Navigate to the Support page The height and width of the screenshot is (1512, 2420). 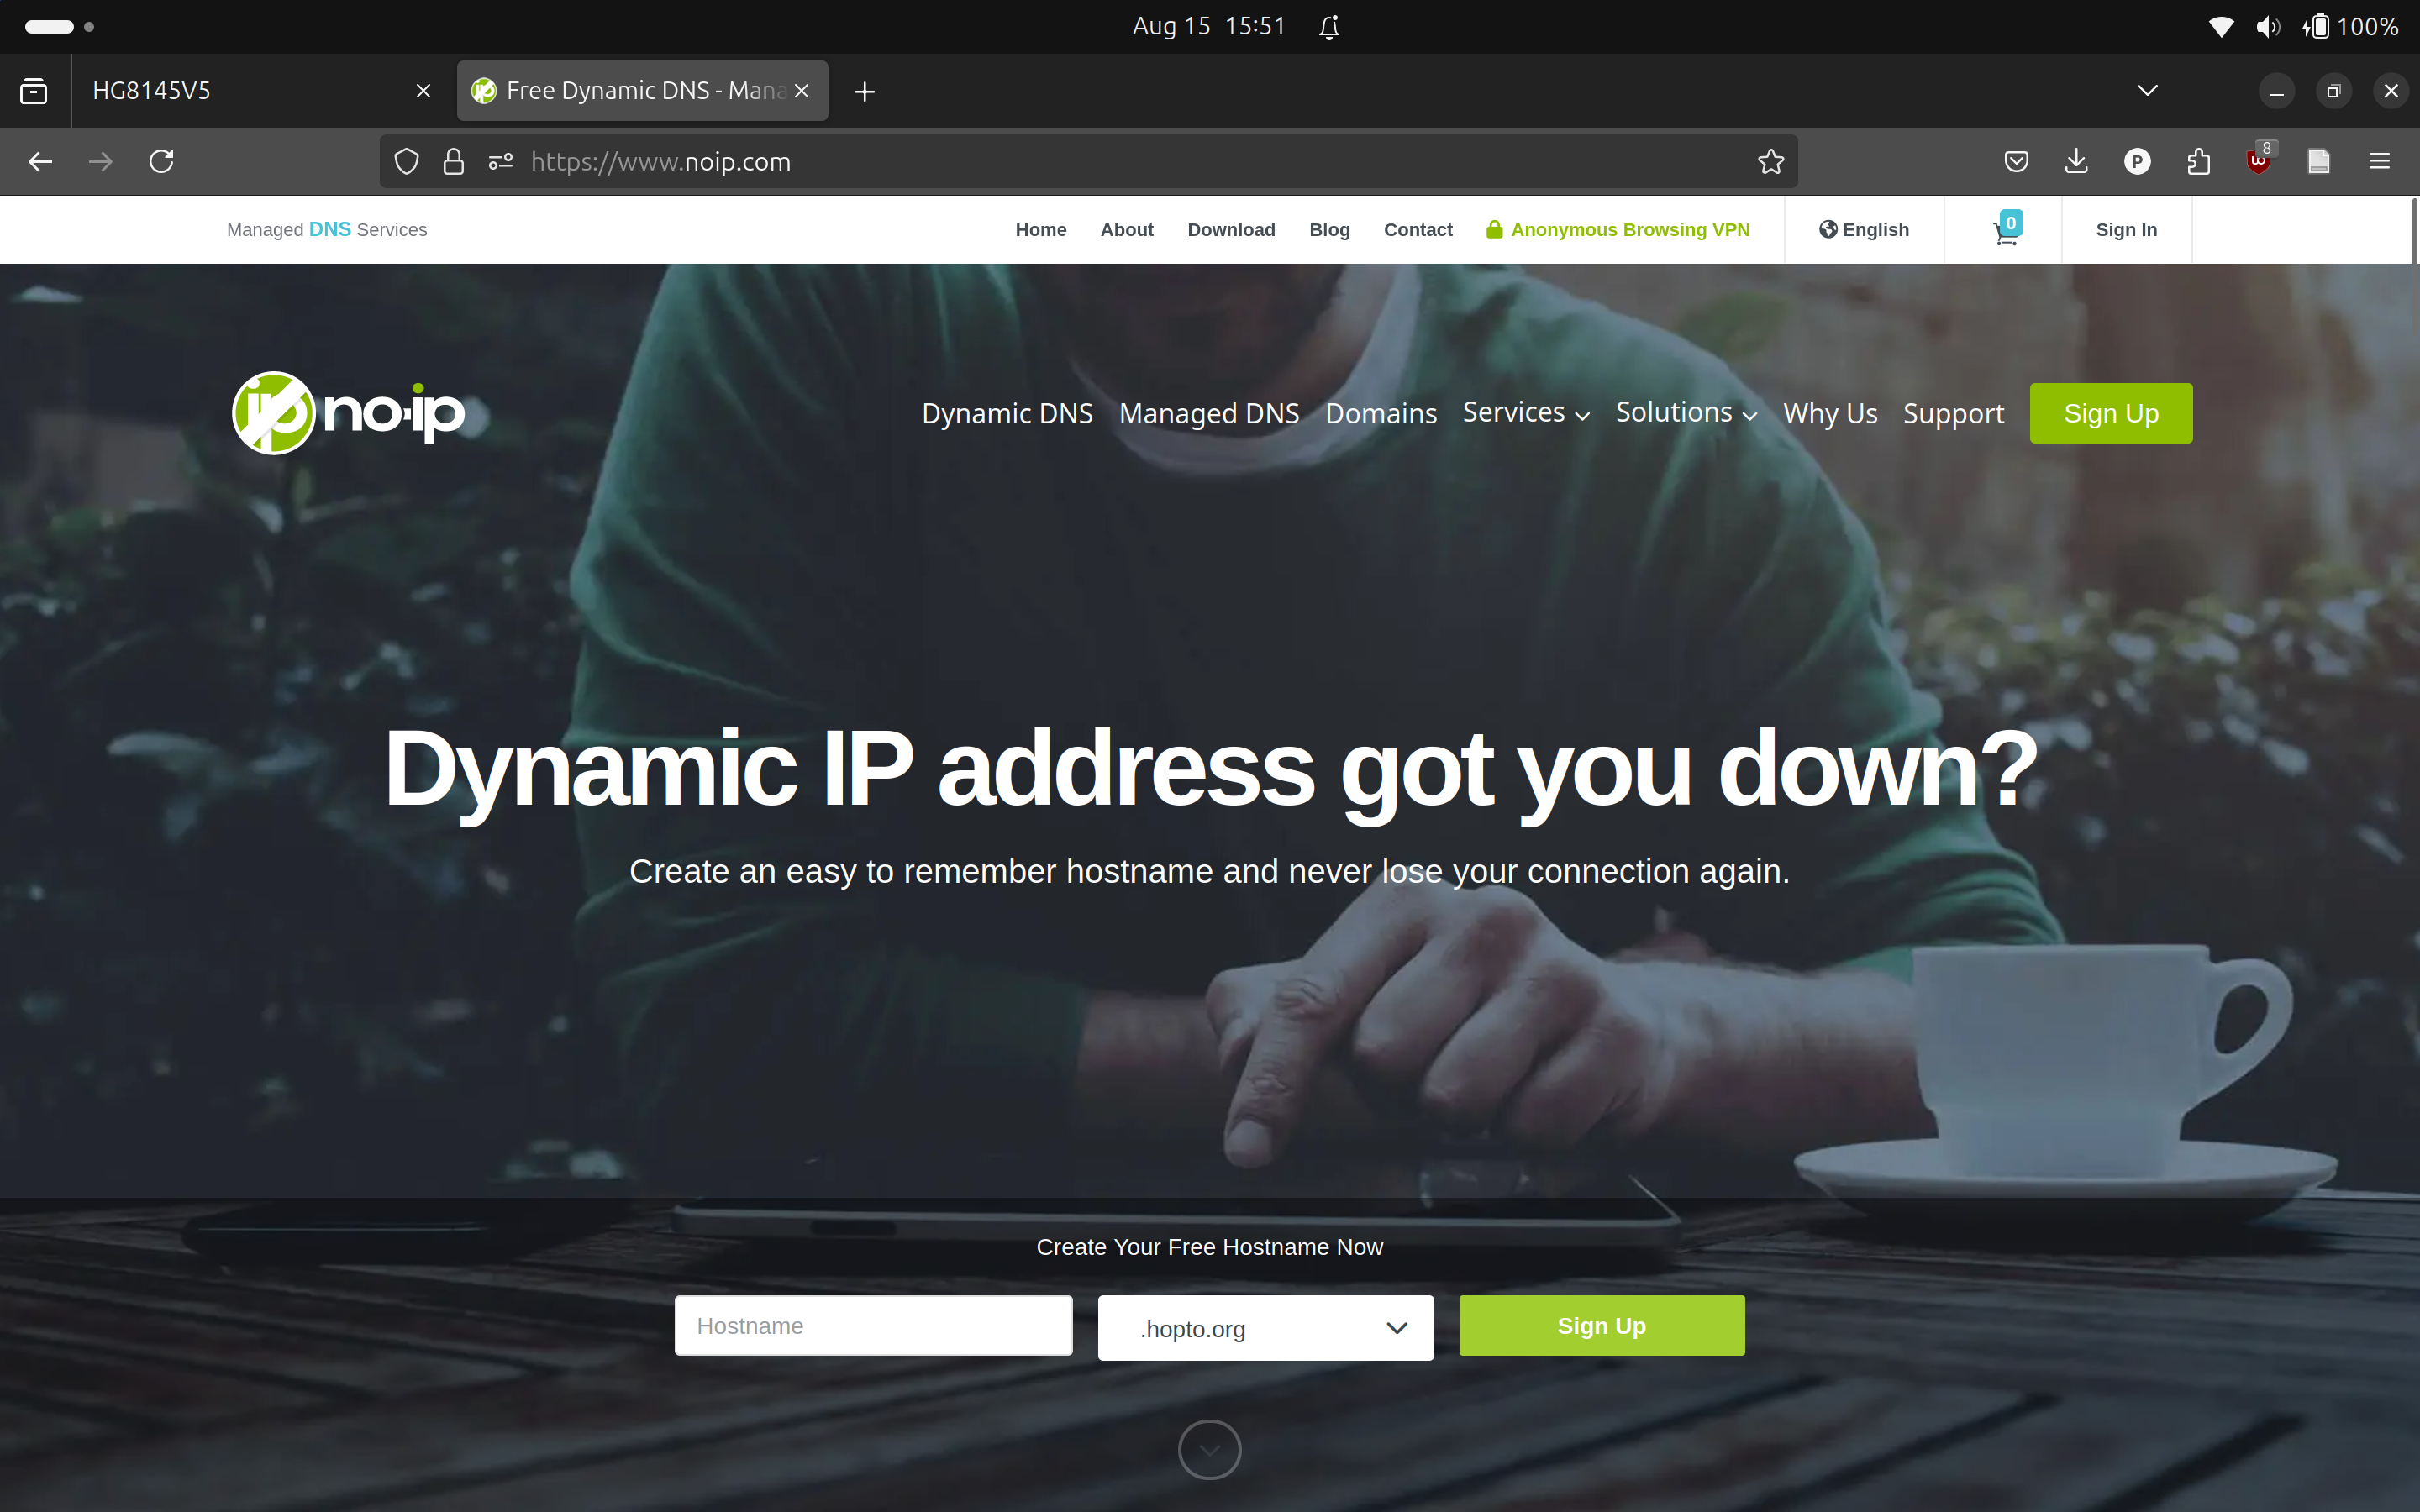pos(1953,412)
